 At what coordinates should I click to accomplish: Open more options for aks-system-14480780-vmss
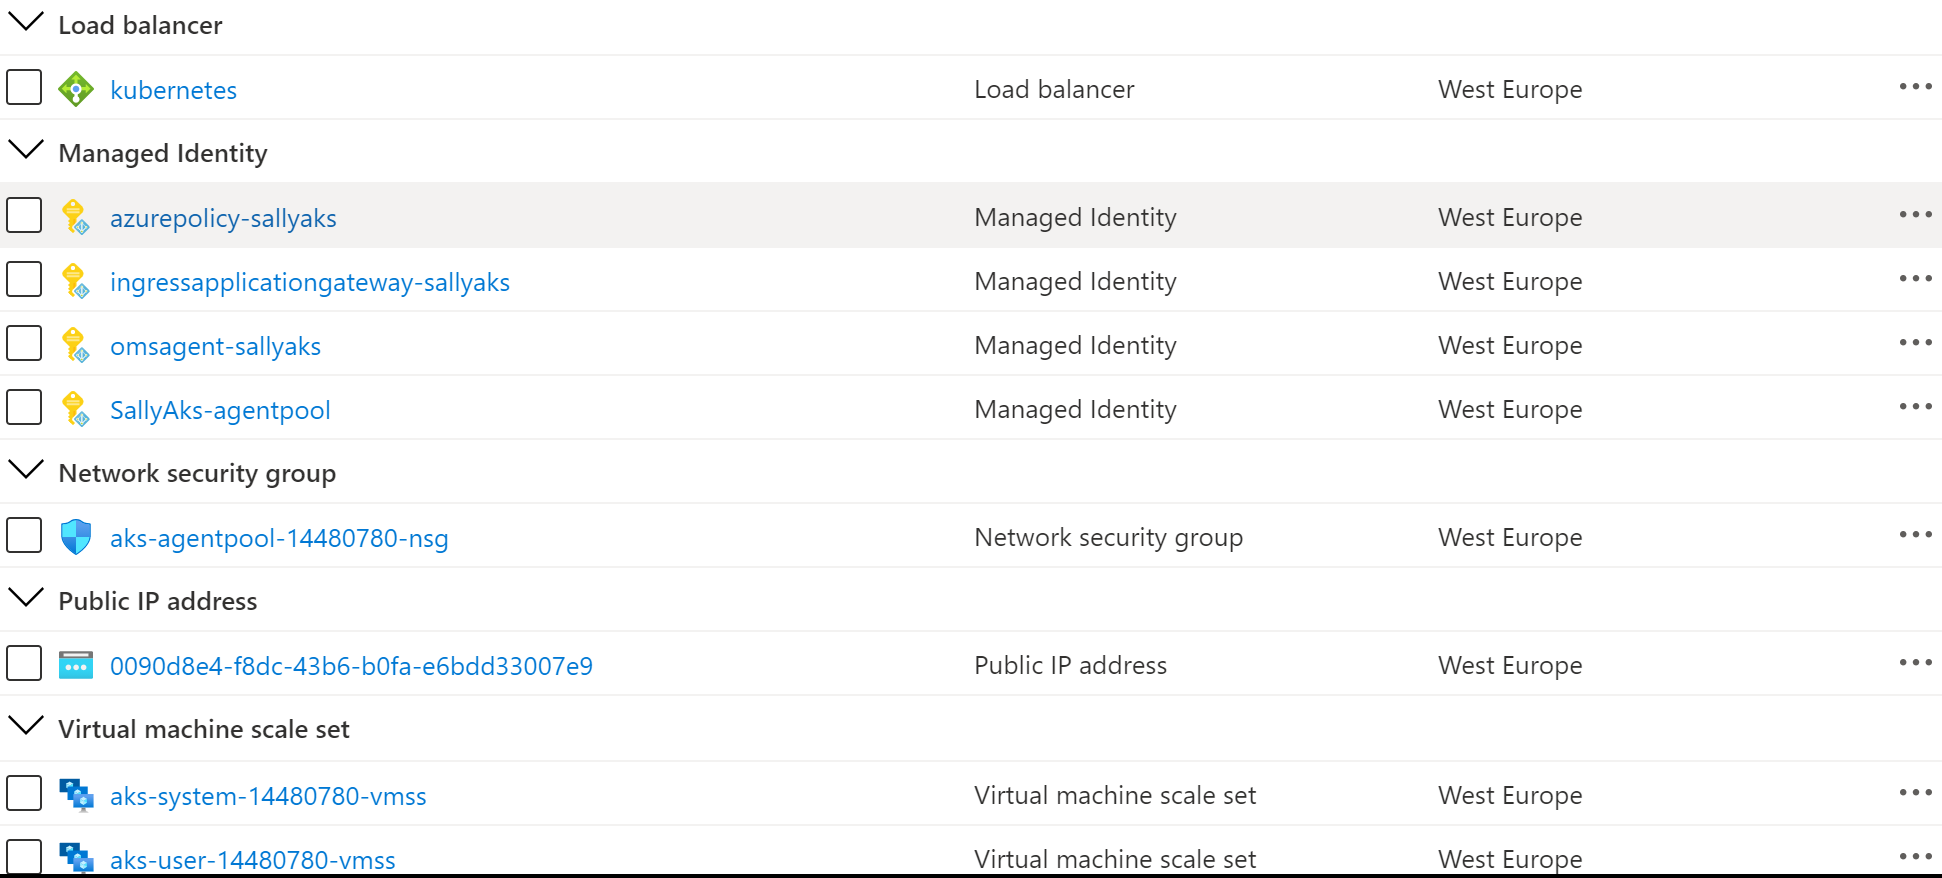pos(1915,793)
